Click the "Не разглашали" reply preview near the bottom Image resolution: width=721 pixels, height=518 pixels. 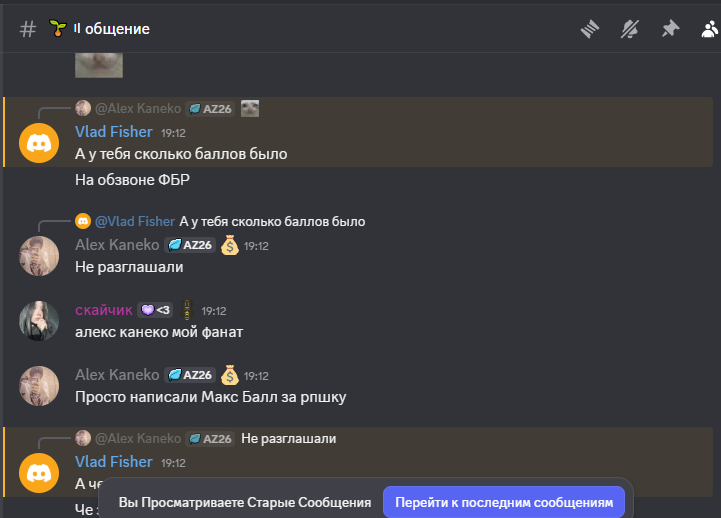click(x=289, y=438)
